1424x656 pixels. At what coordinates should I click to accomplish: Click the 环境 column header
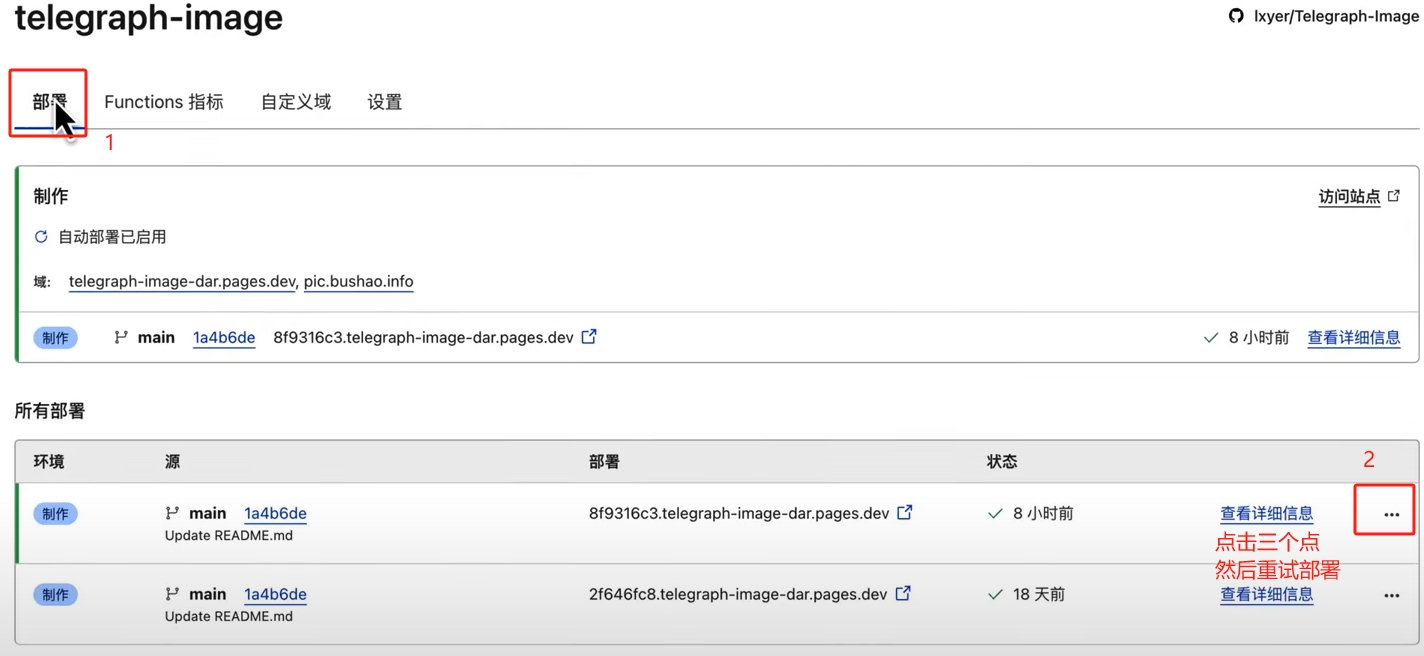coord(49,462)
